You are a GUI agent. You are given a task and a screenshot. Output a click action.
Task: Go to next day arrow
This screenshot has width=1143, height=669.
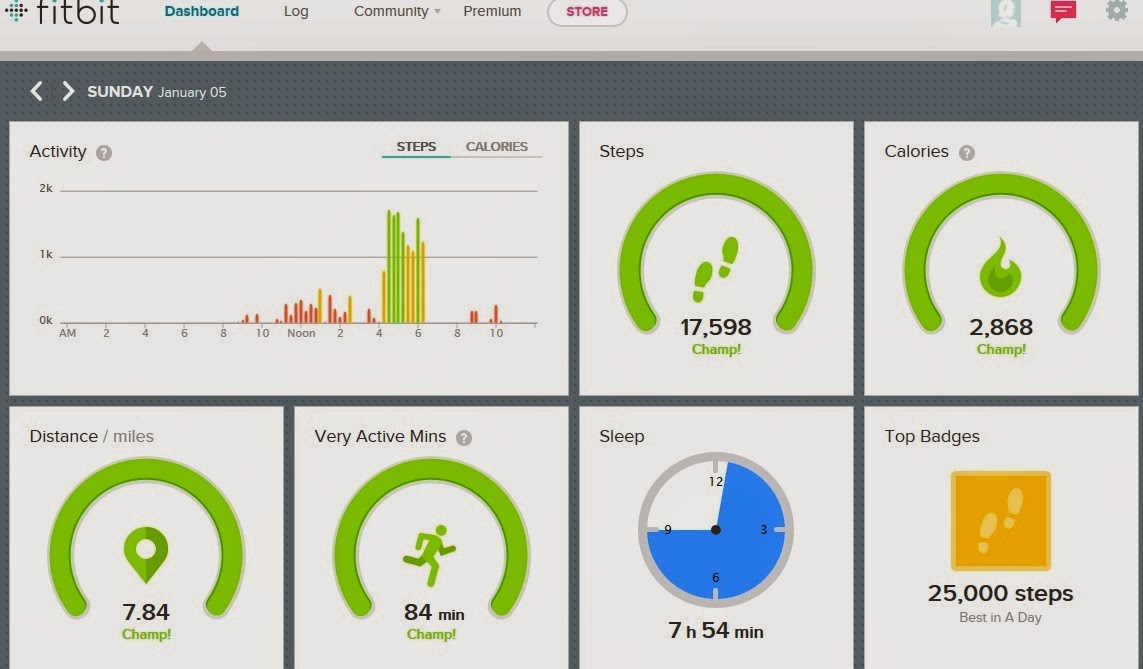tap(68, 91)
